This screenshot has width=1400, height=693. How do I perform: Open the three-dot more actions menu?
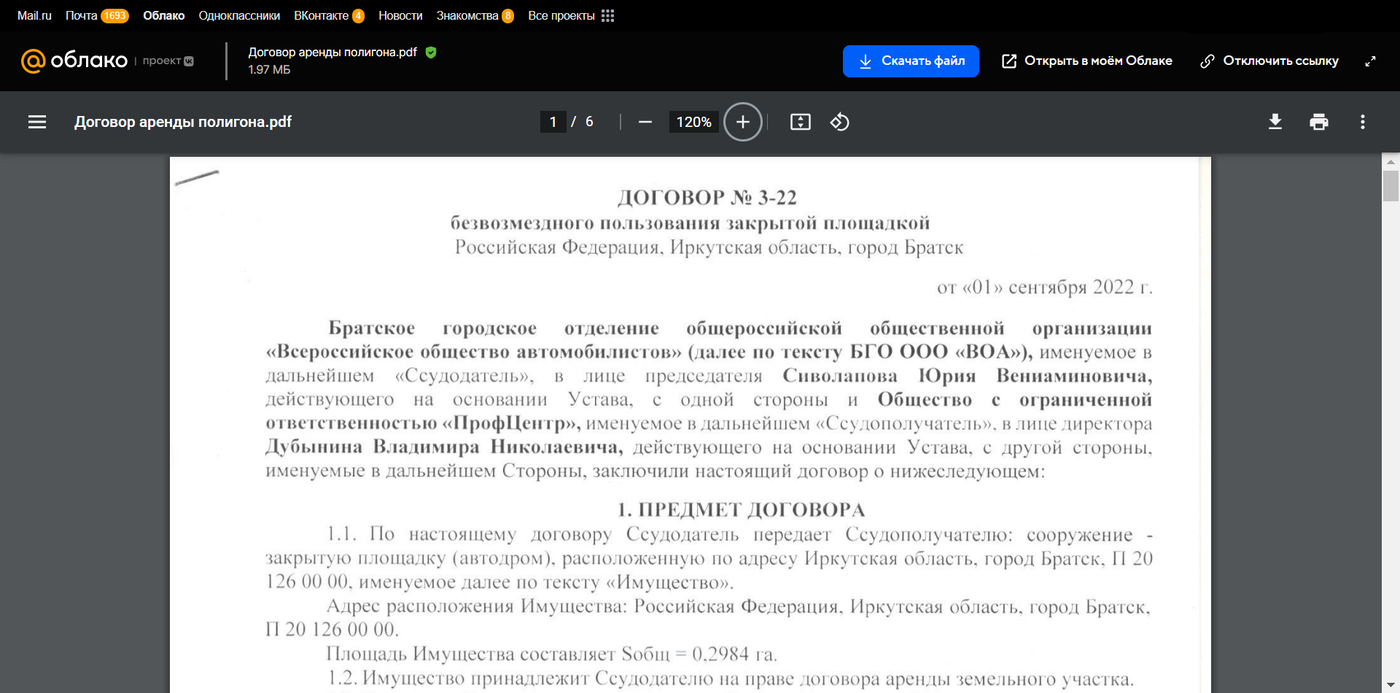[1362, 122]
